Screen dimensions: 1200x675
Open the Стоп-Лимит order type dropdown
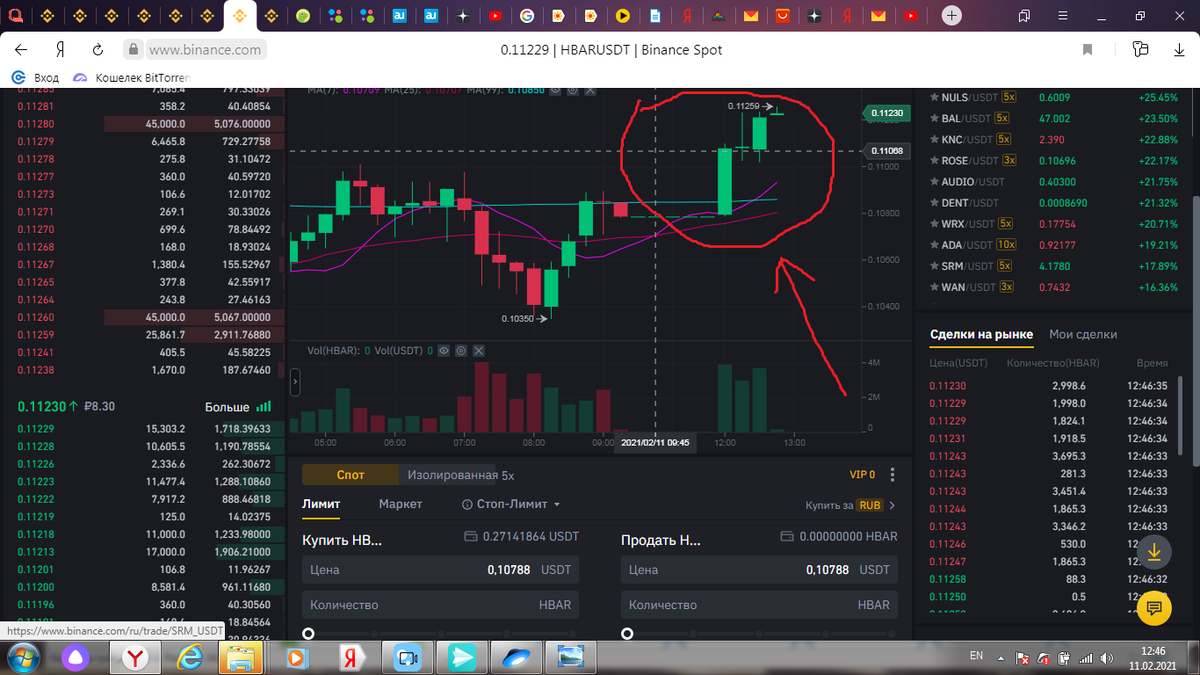(518, 504)
